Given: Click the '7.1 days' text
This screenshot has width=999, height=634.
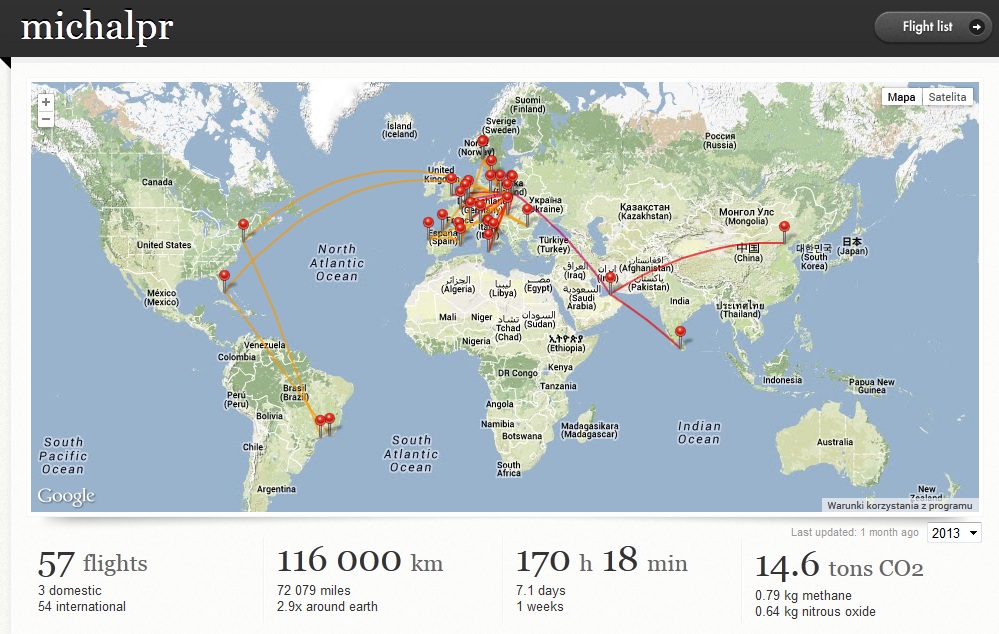Looking at the screenshot, I should [x=540, y=591].
